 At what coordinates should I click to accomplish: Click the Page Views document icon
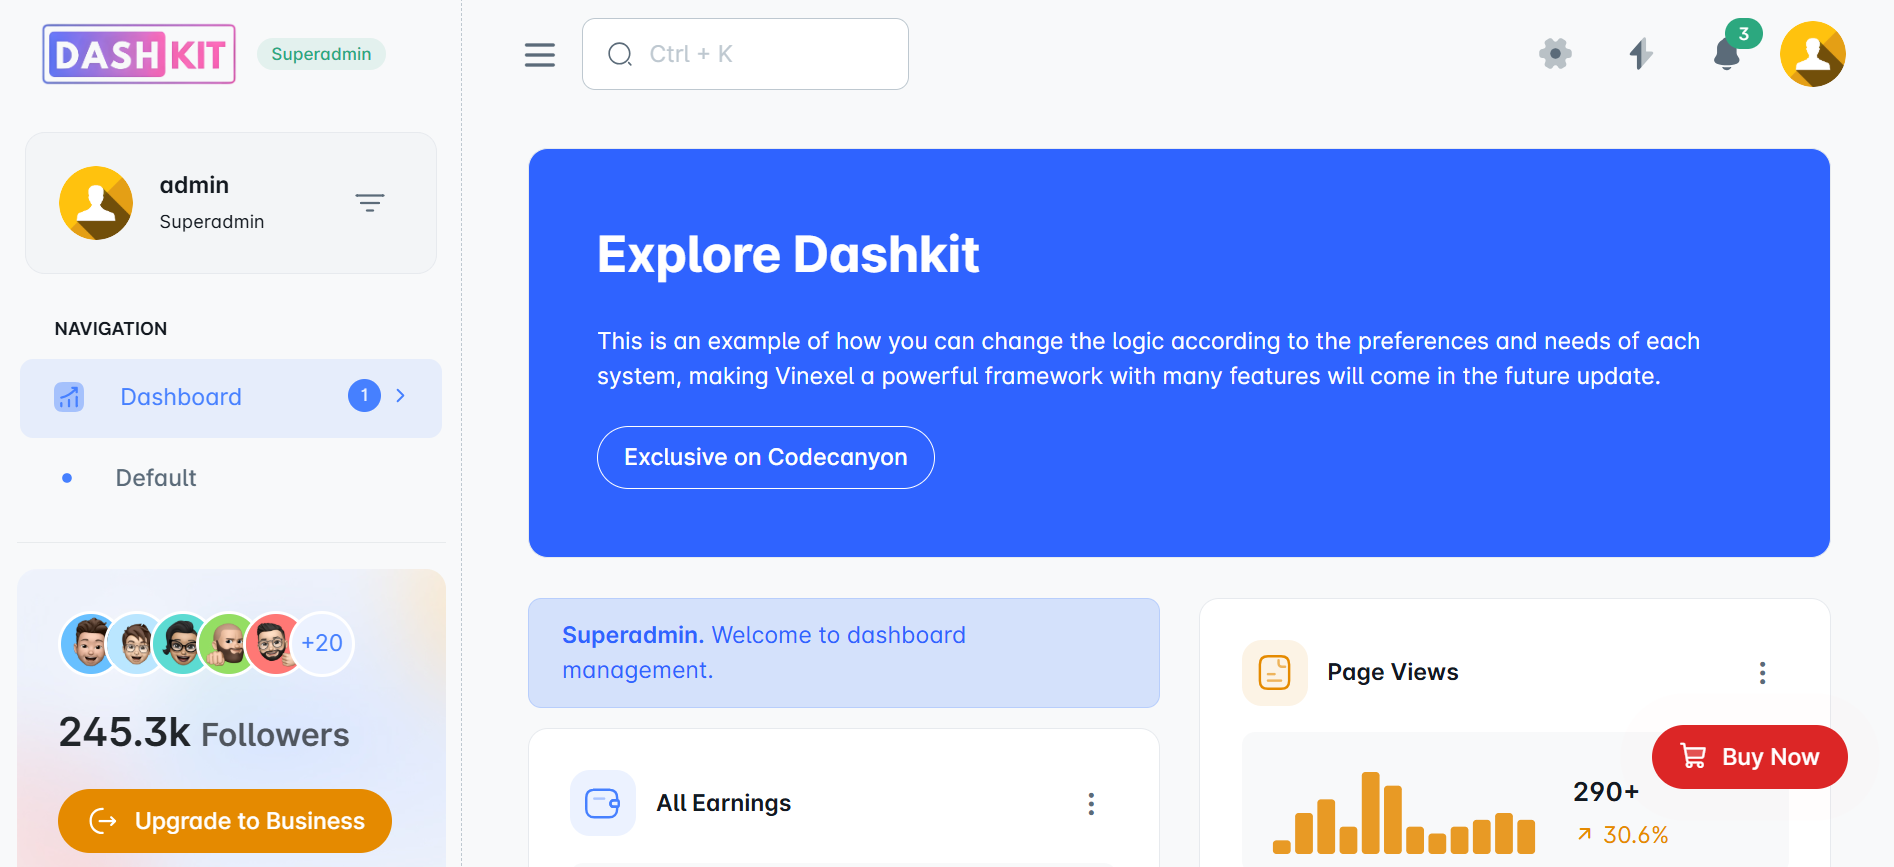(x=1275, y=673)
